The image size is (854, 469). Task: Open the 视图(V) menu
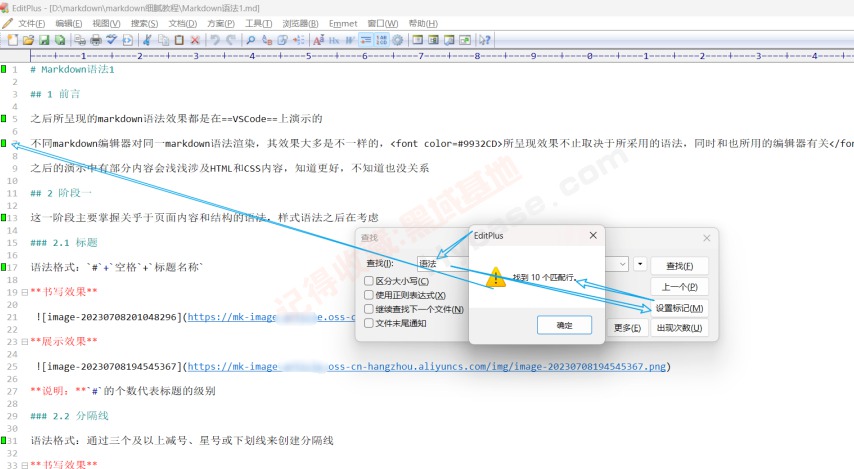(x=106, y=23)
